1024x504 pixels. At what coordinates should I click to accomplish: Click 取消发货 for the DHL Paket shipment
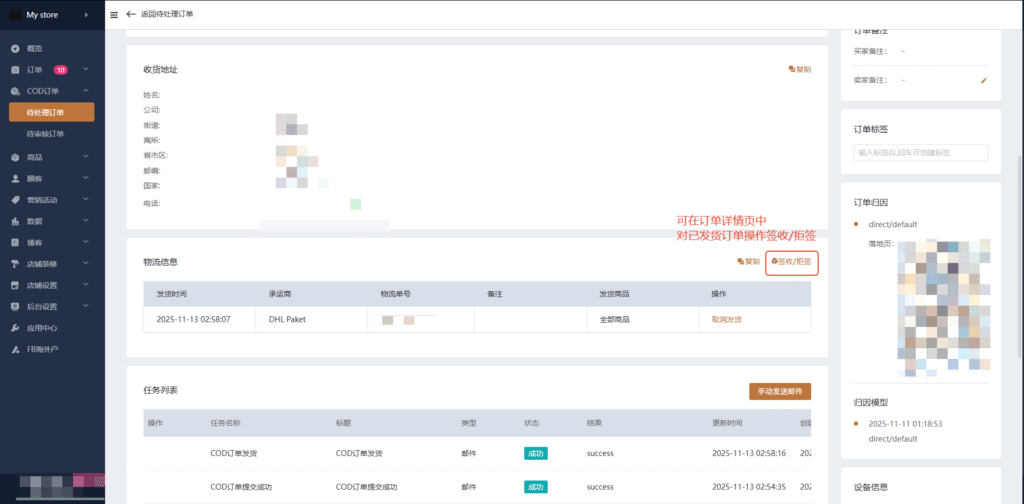click(726, 319)
